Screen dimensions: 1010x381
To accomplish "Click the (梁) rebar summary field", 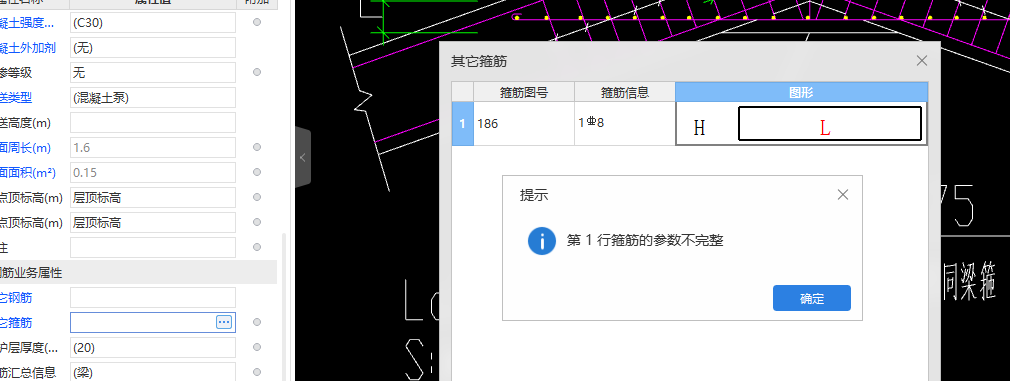I will [153, 372].
